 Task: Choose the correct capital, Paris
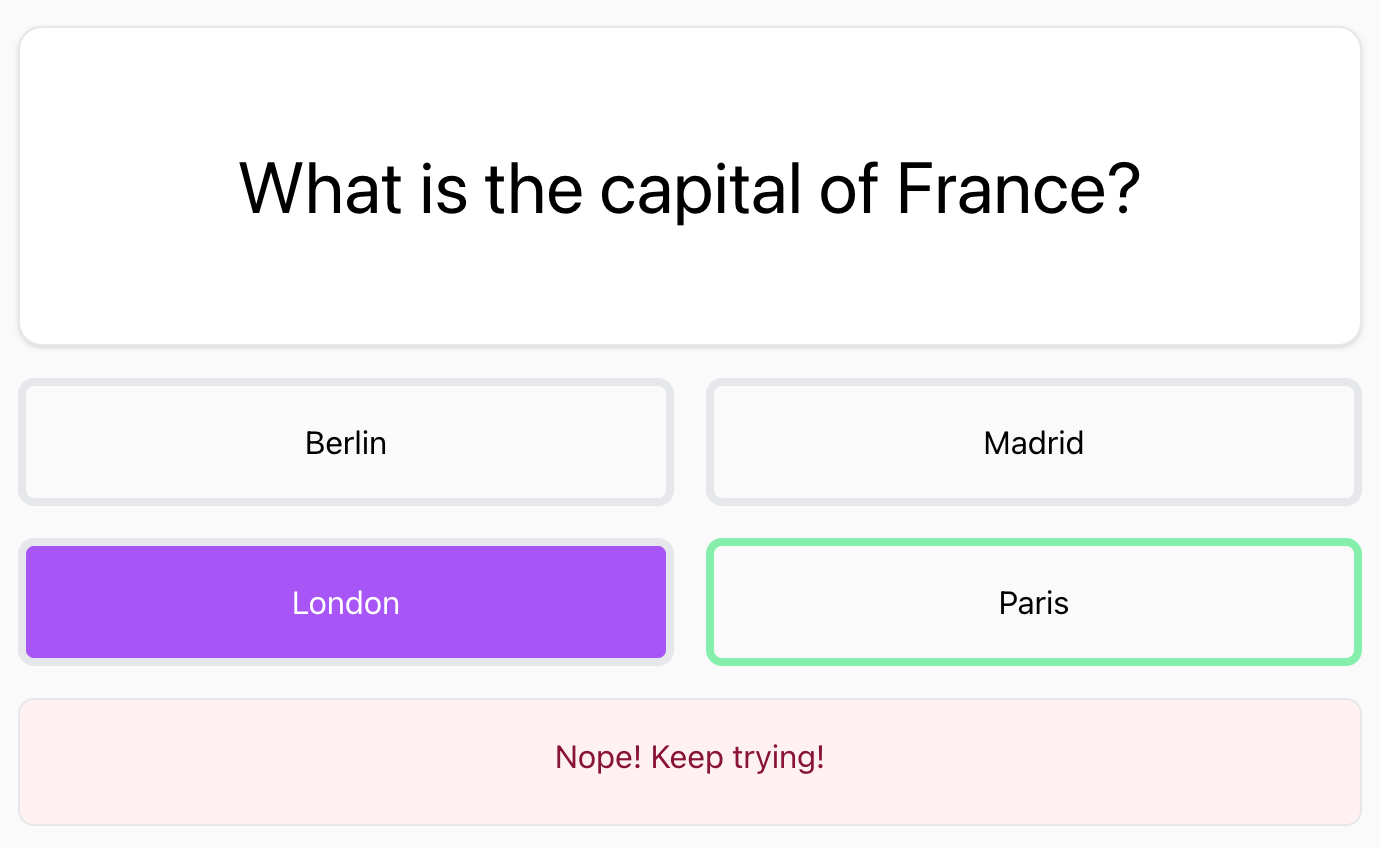[x=1033, y=602]
